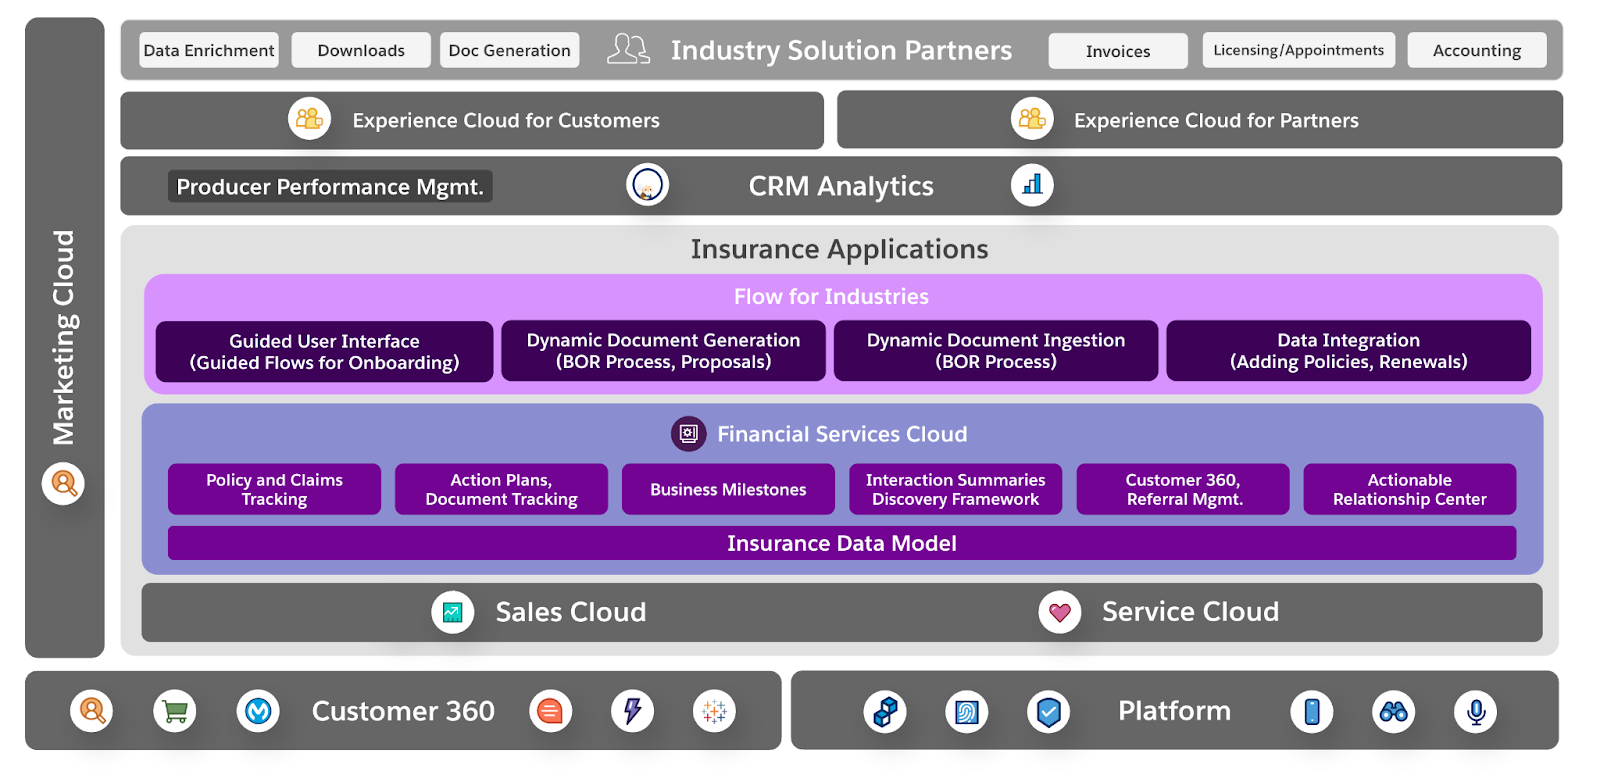Click the shield checkmark icon in Platform

(x=1049, y=712)
